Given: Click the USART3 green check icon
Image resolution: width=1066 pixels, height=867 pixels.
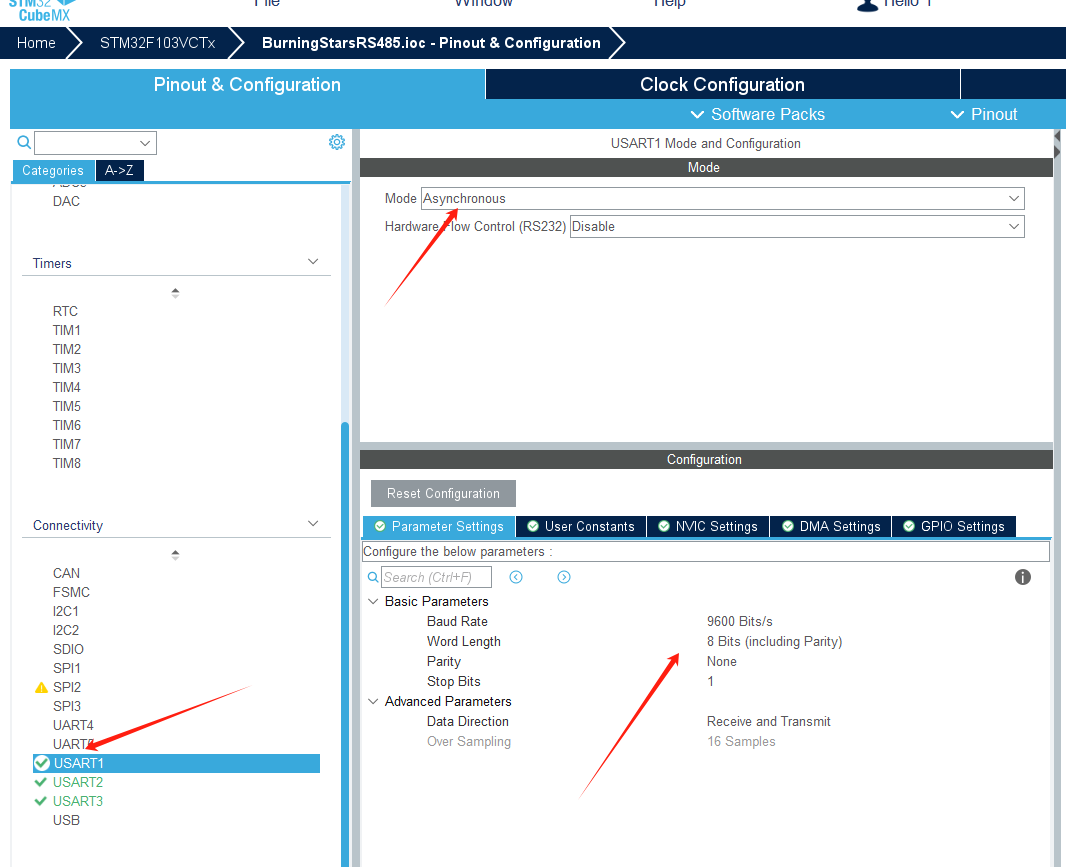Looking at the screenshot, I should click(x=41, y=801).
